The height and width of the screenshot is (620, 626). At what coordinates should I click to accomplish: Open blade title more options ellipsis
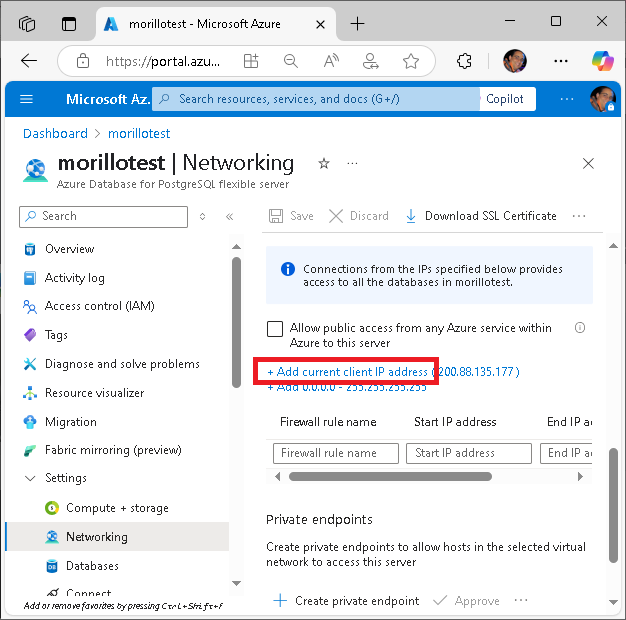click(x=352, y=163)
